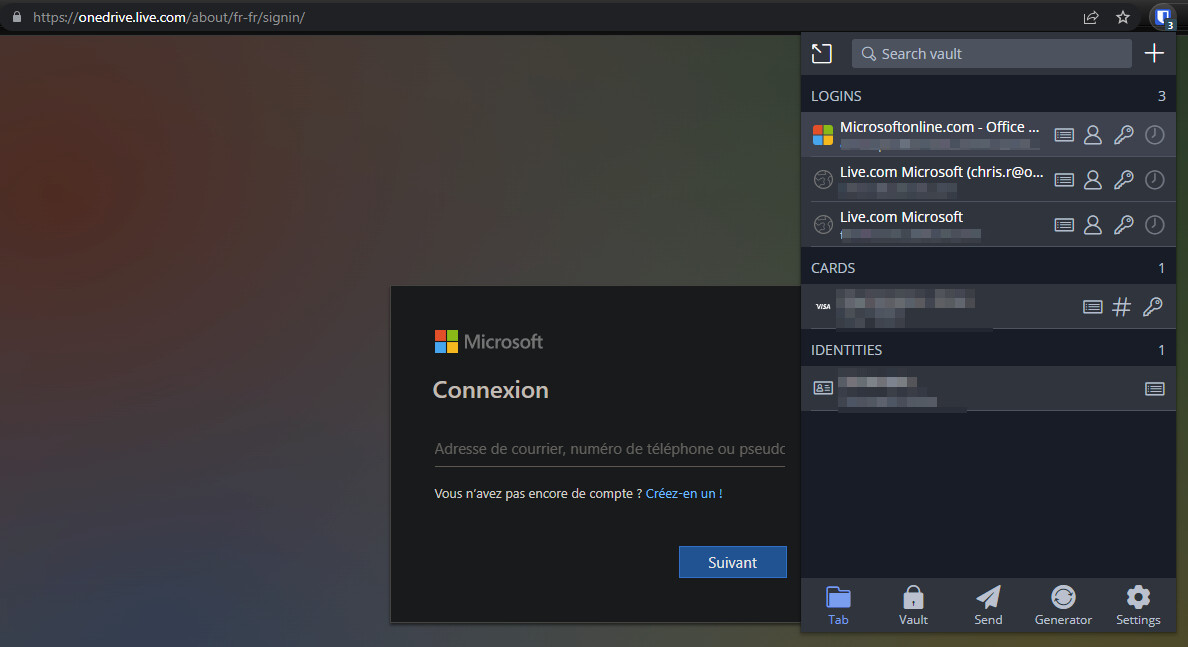Click the Search vault field

coord(991,53)
